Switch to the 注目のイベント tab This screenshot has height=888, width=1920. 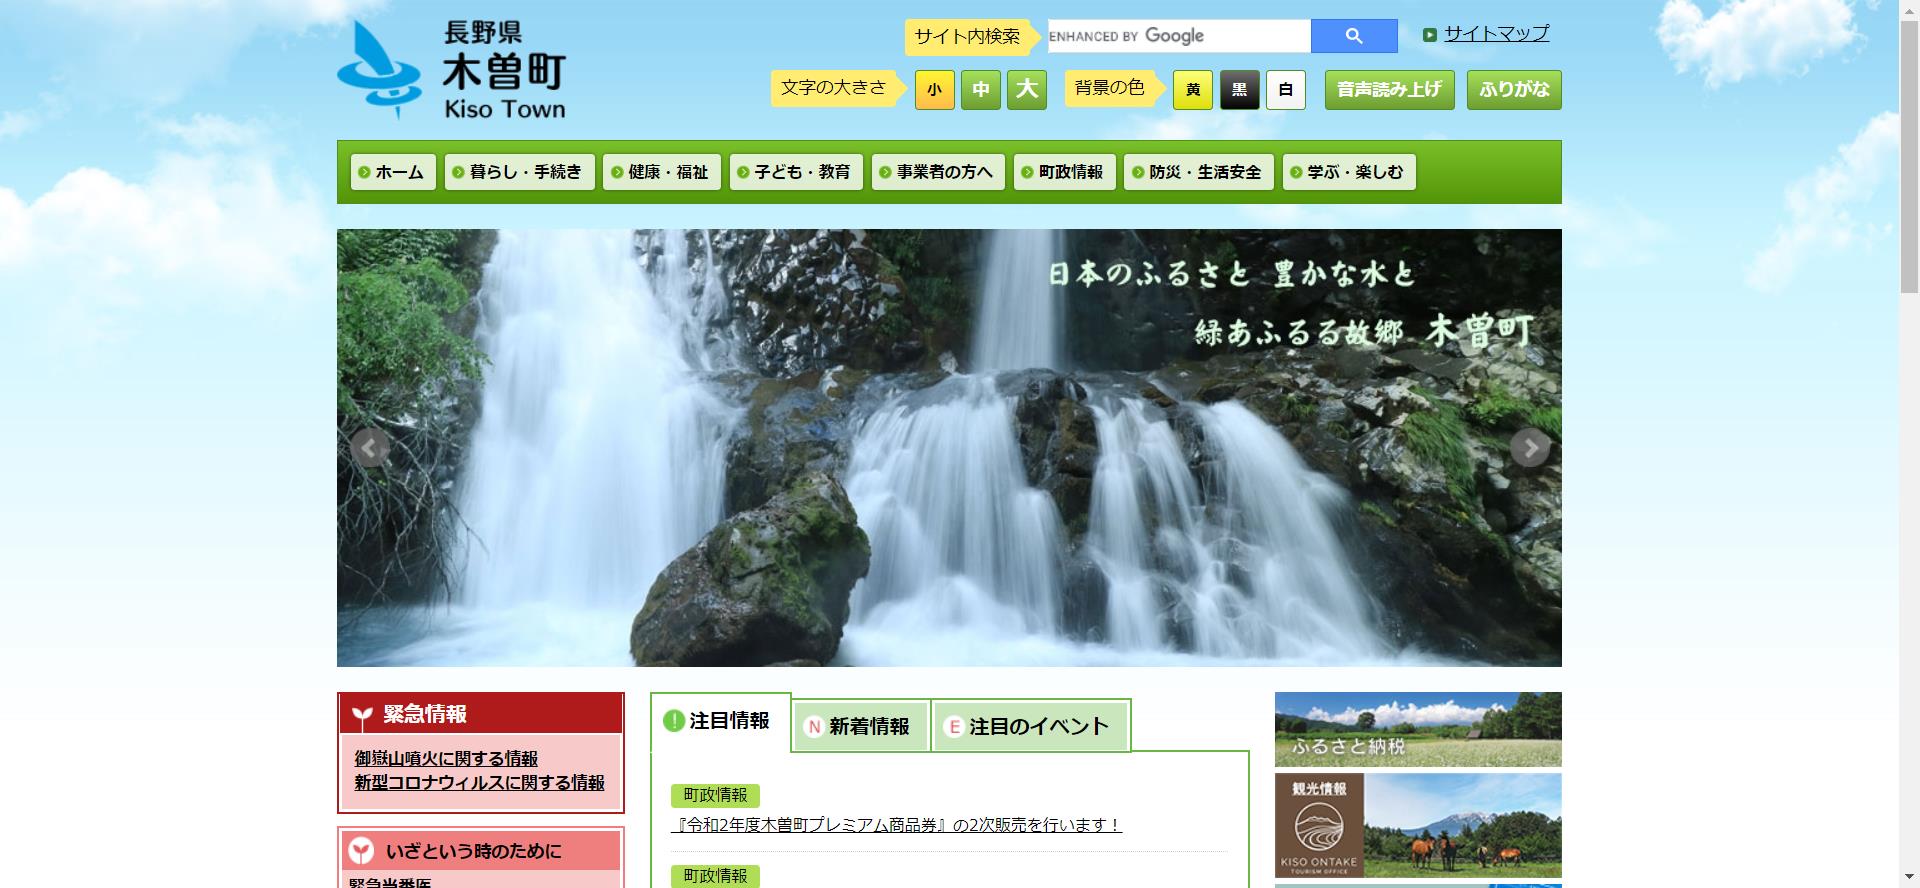pyautogui.click(x=1030, y=726)
